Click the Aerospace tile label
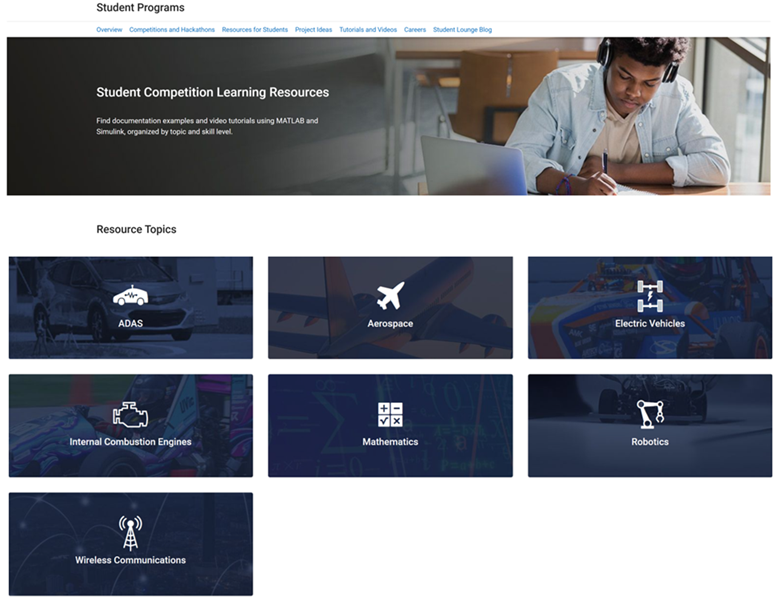 390,324
